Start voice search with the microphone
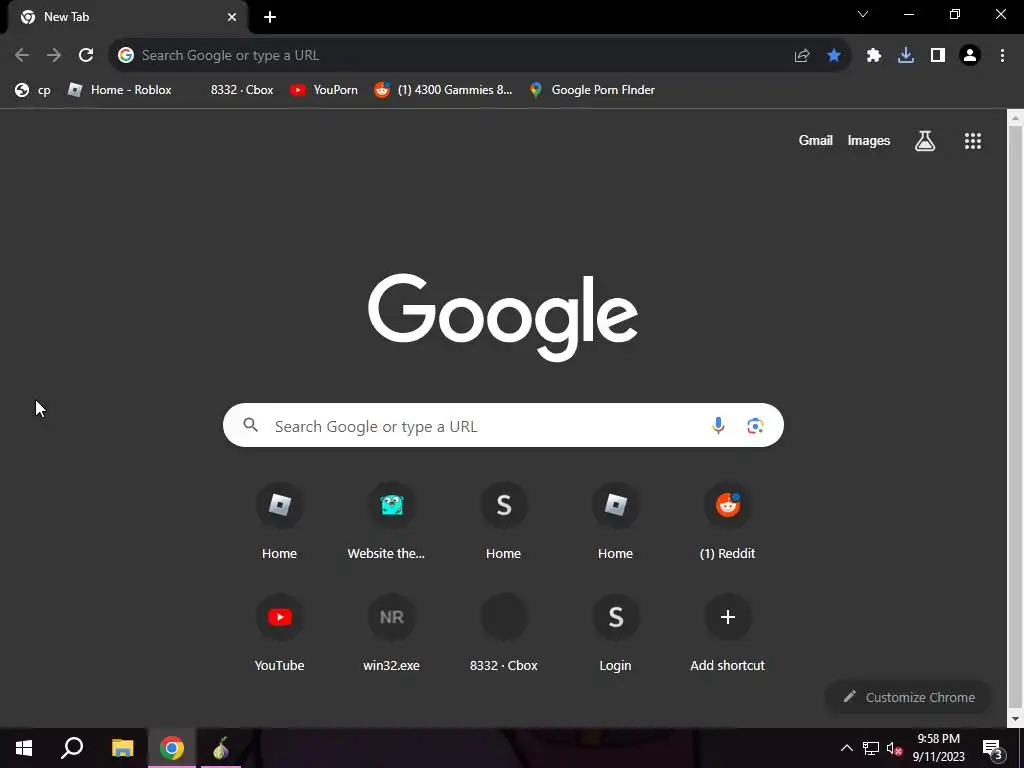Image resolution: width=1024 pixels, height=768 pixels. tap(718, 426)
